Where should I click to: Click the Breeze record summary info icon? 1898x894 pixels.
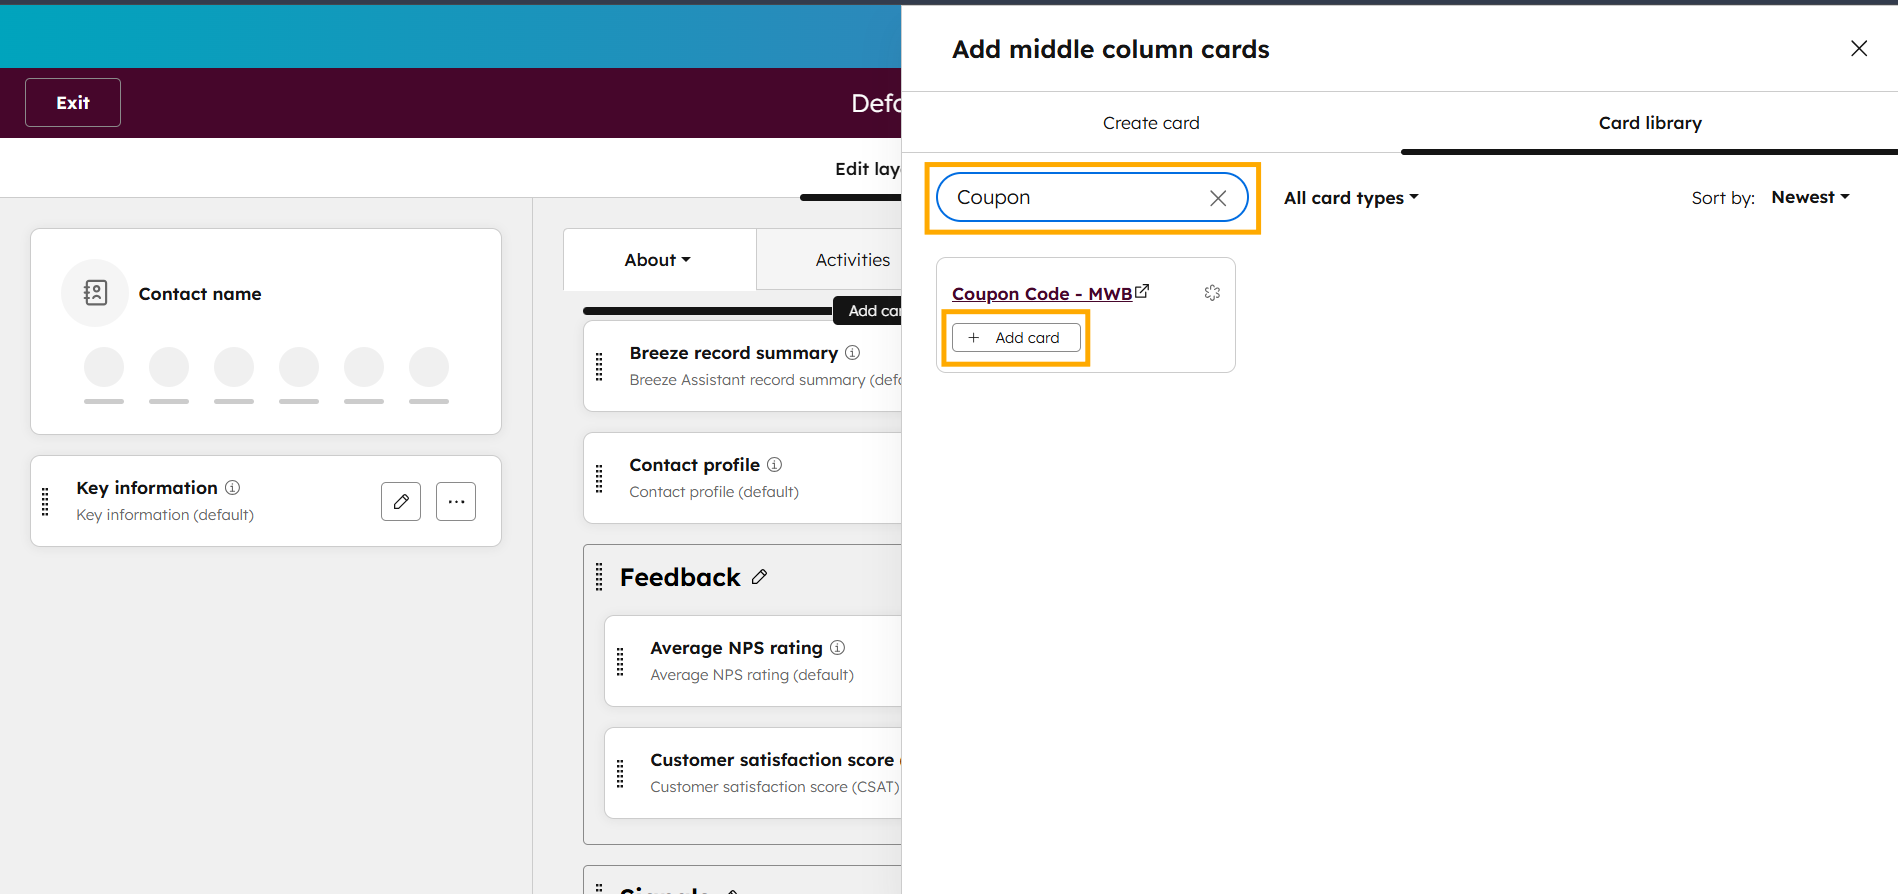tap(852, 353)
